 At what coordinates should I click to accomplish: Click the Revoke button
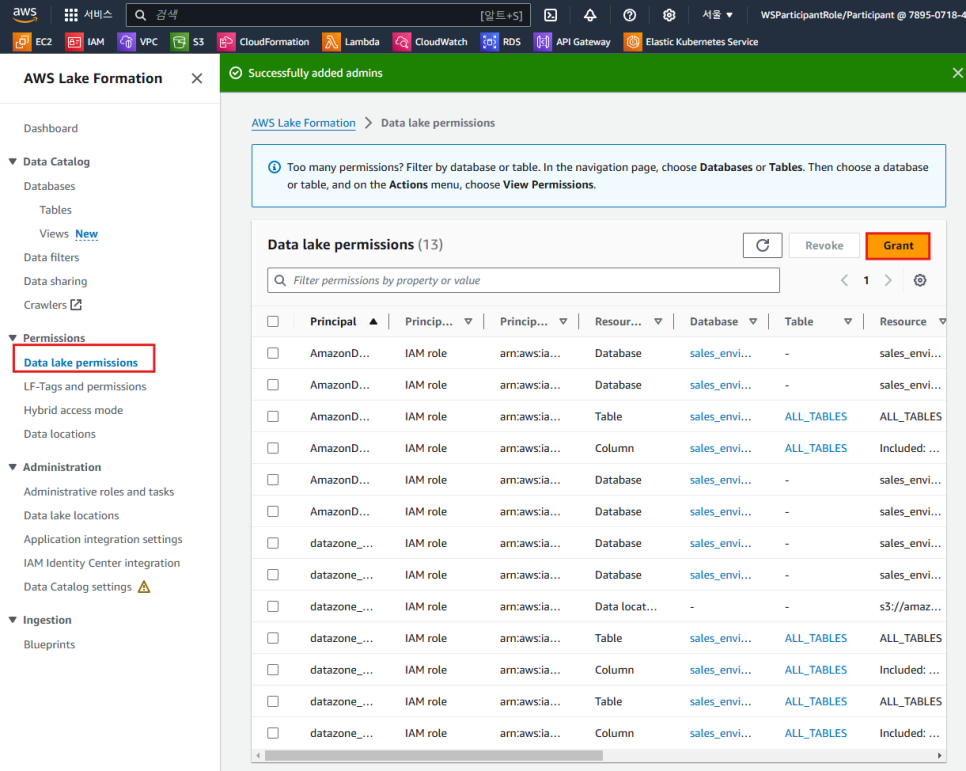click(x=824, y=245)
